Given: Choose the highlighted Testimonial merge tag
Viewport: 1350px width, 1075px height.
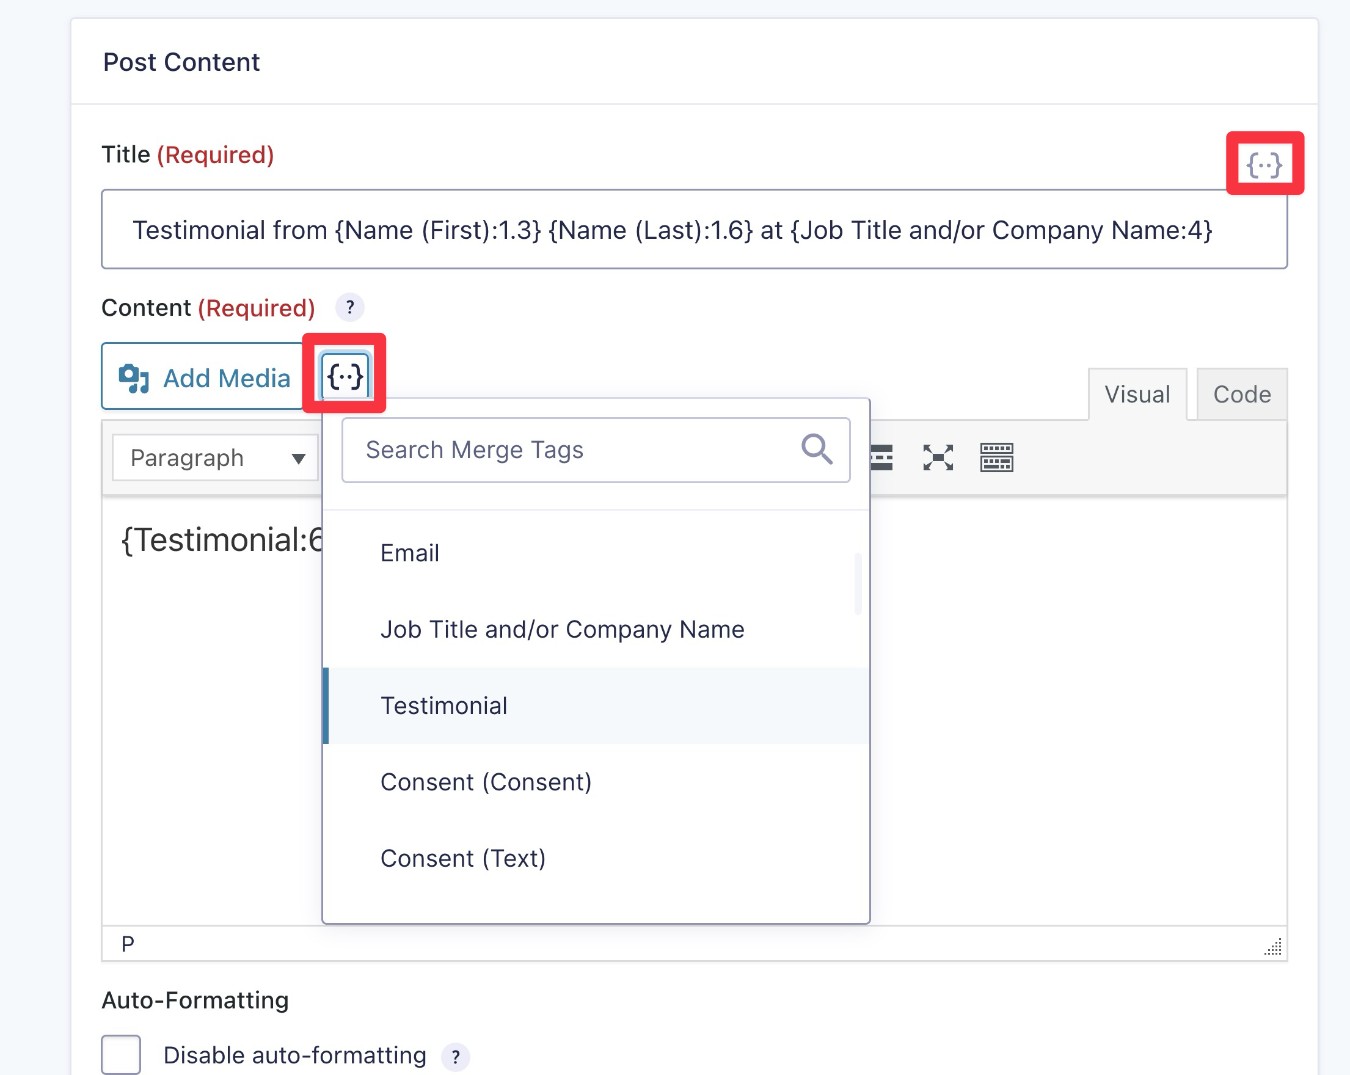Looking at the screenshot, I should pos(444,705).
